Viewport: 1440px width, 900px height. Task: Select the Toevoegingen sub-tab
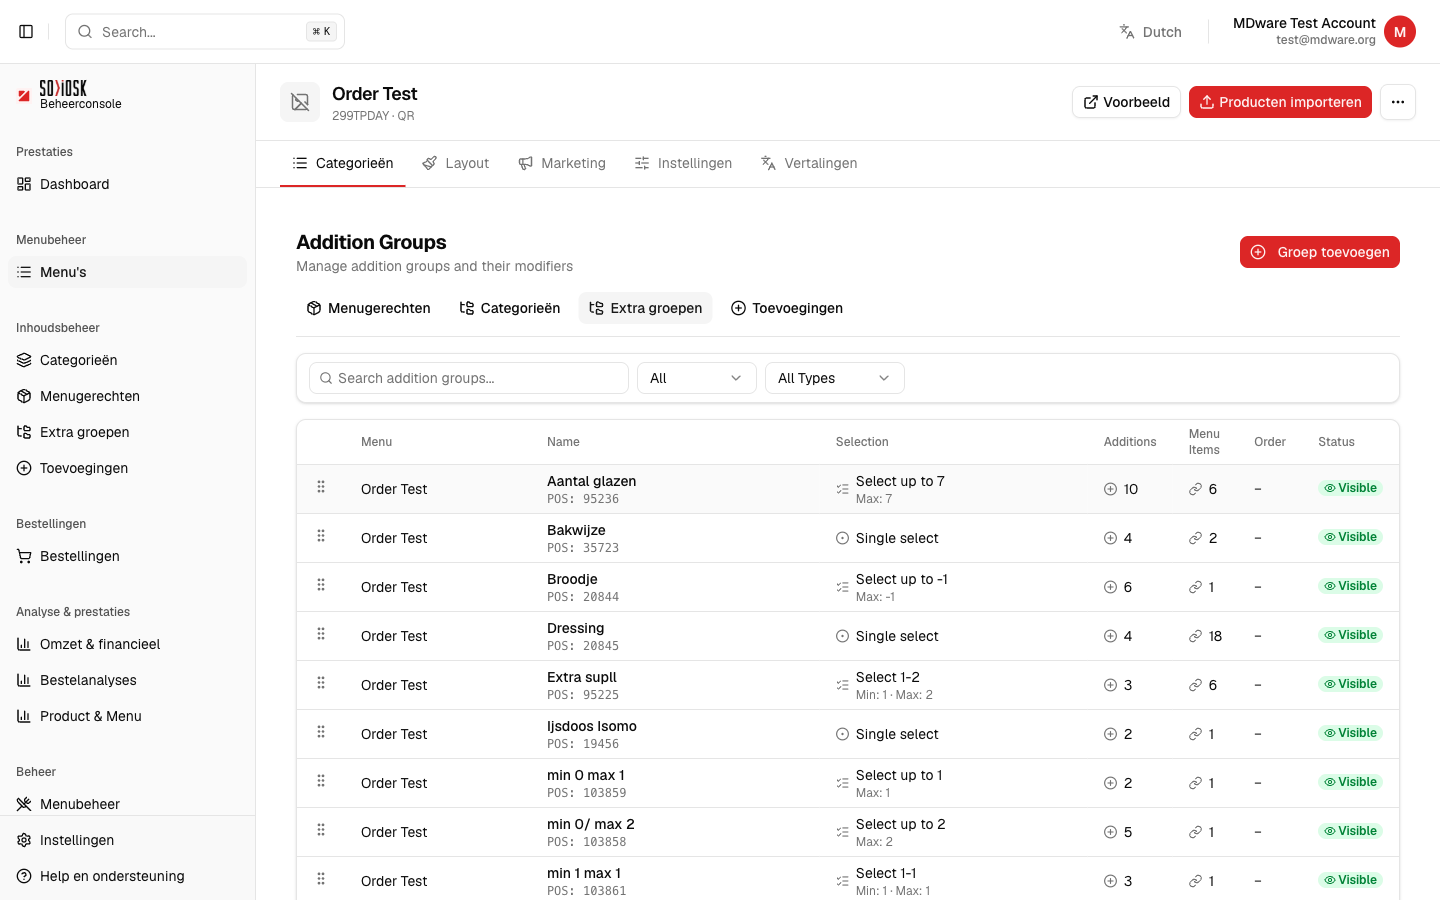coord(787,308)
